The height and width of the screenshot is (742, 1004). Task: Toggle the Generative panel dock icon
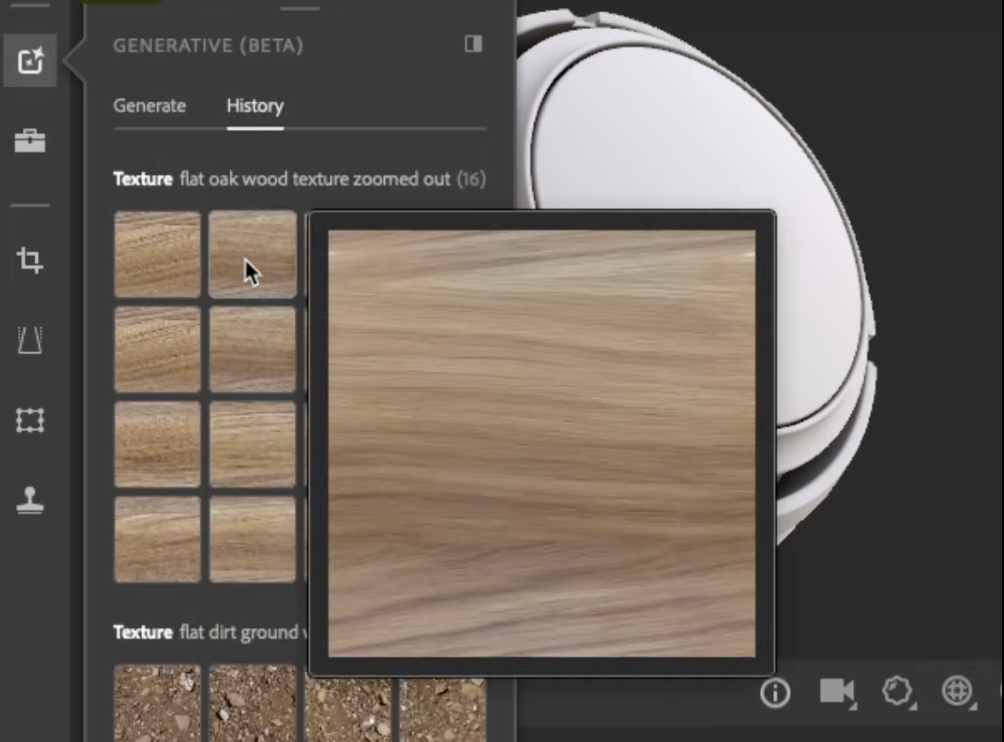click(473, 44)
